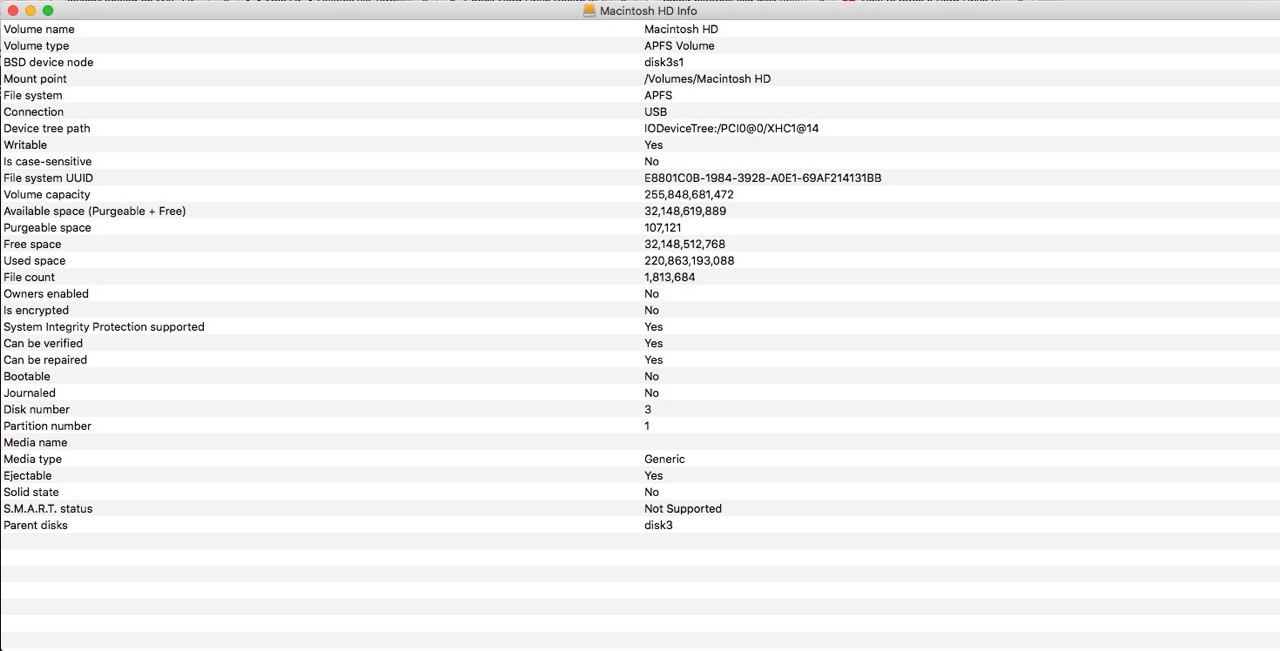Click the "Device tree path" label

click(47, 128)
